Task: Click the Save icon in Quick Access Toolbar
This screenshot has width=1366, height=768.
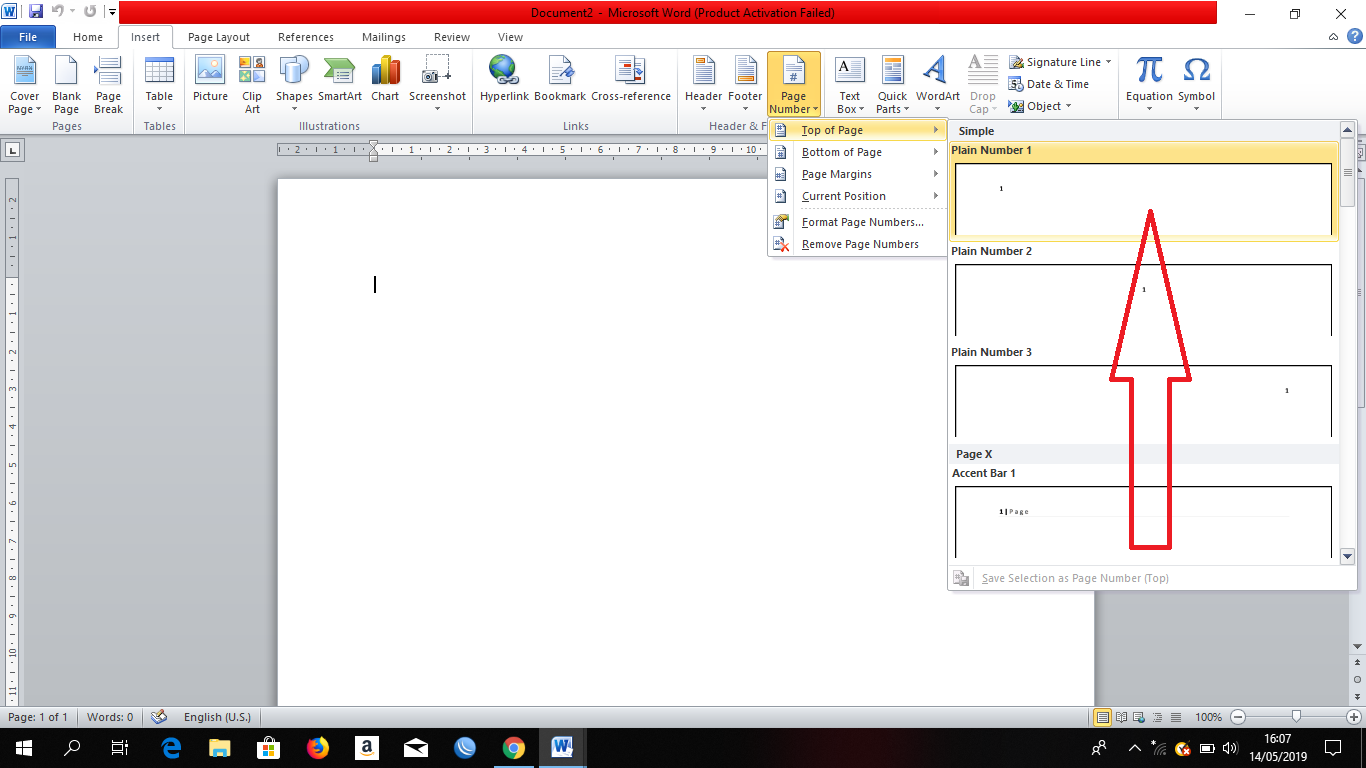Action: click(36, 13)
